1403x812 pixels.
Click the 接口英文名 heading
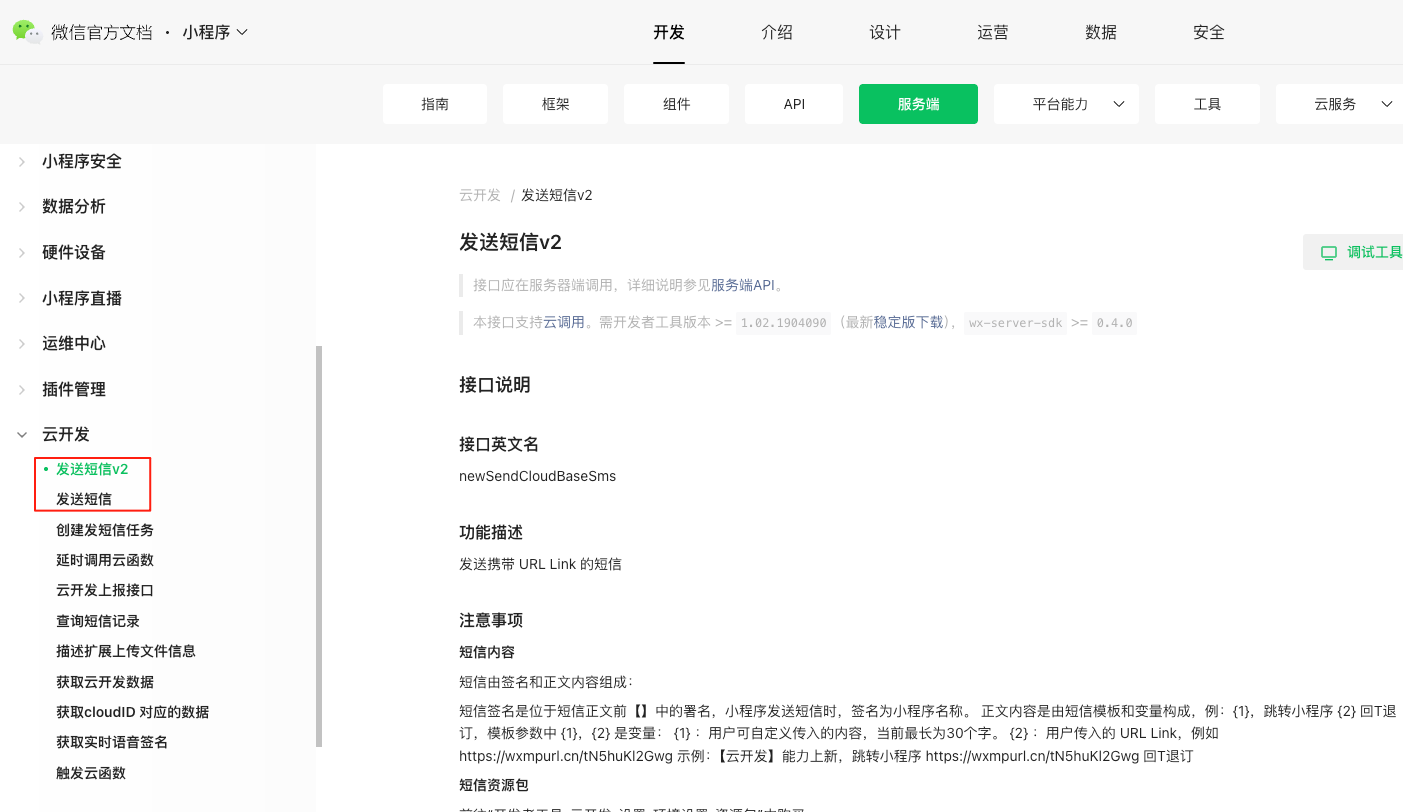click(x=499, y=444)
